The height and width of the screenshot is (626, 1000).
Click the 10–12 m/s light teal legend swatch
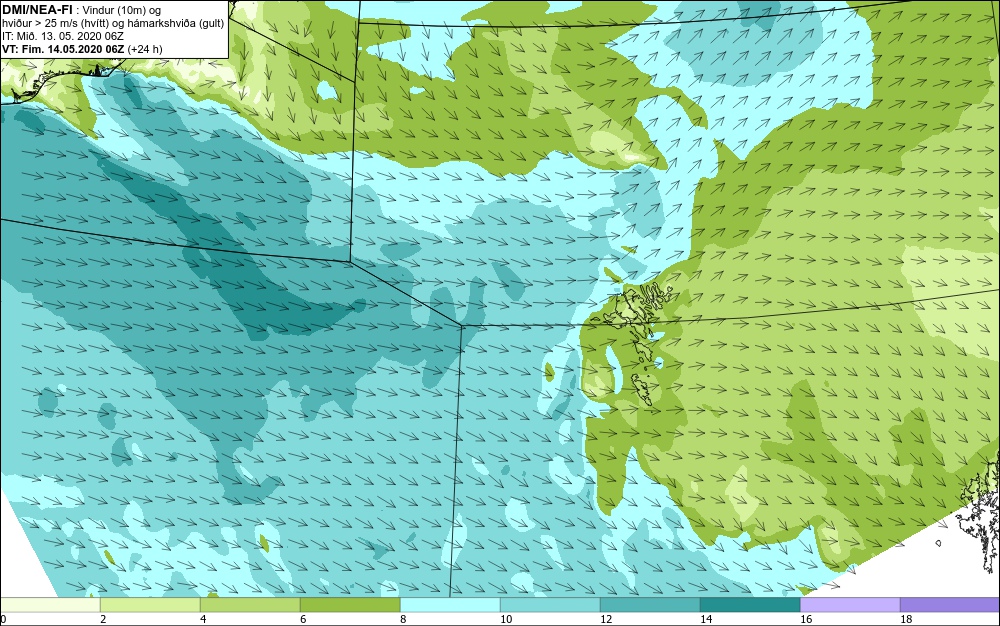click(550, 604)
